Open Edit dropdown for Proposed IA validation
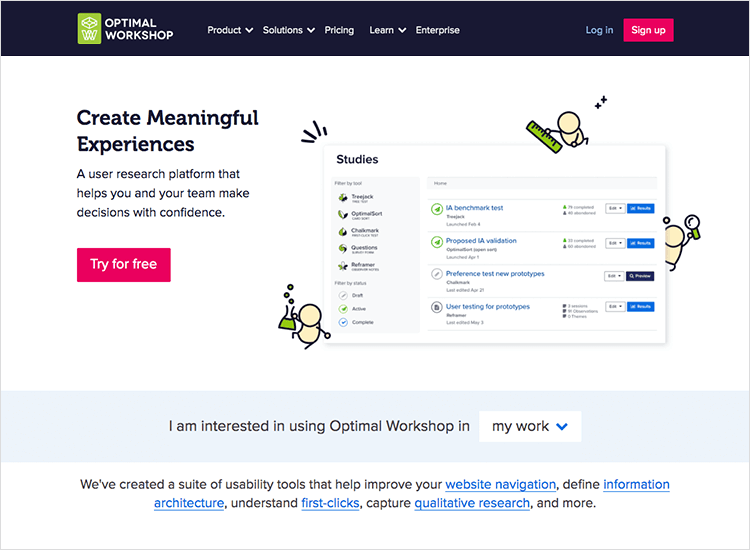The height and width of the screenshot is (550, 750). click(615, 243)
